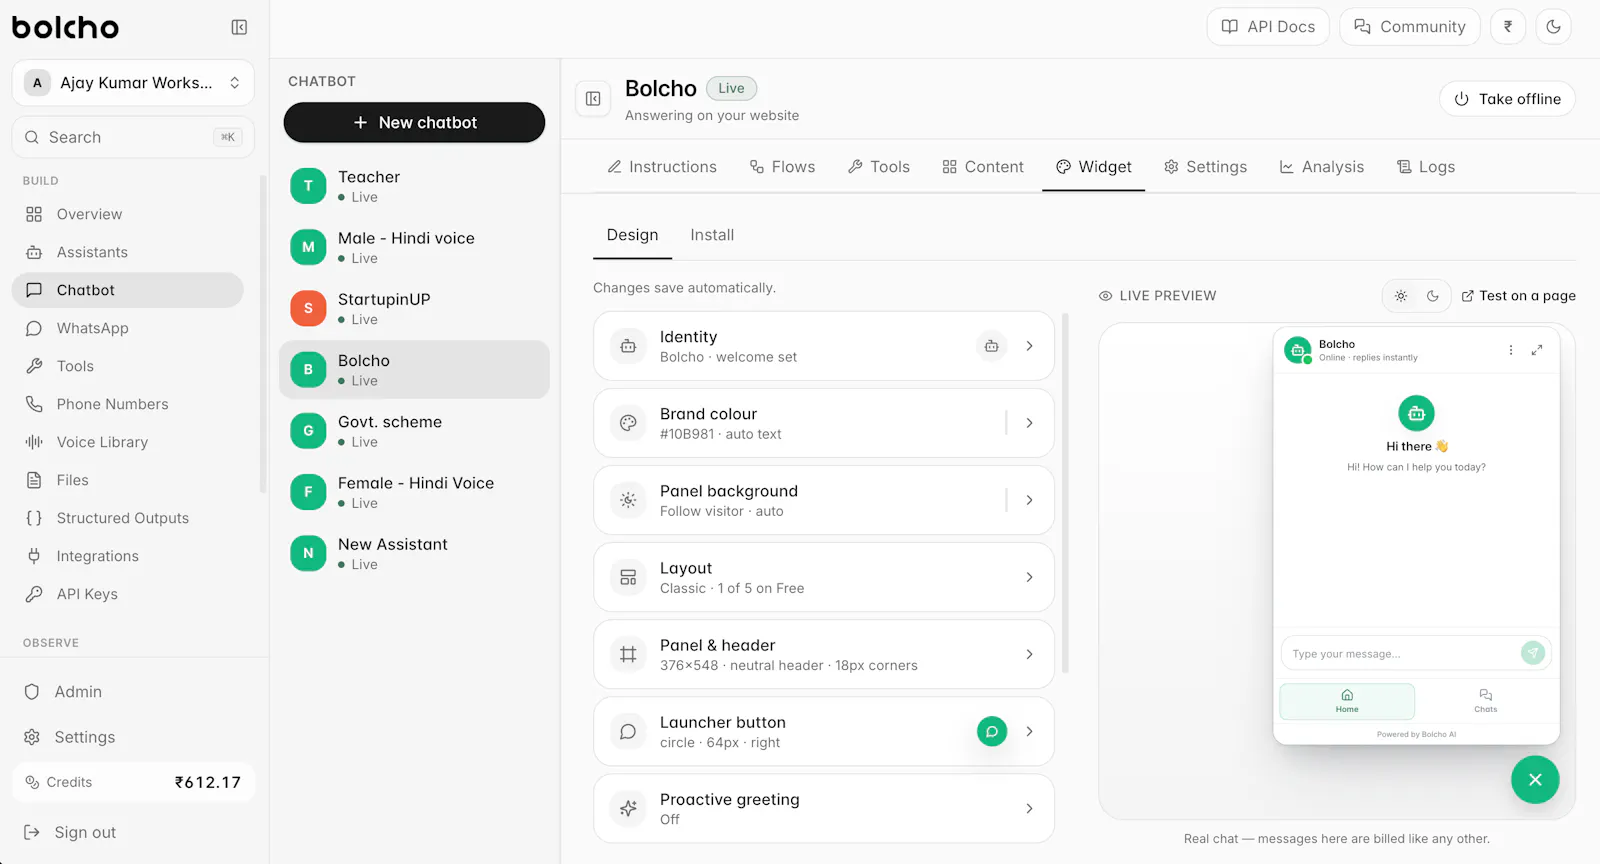Send the message with the green send icon
Image resolution: width=1600 pixels, height=864 pixels.
pyautogui.click(x=1533, y=653)
